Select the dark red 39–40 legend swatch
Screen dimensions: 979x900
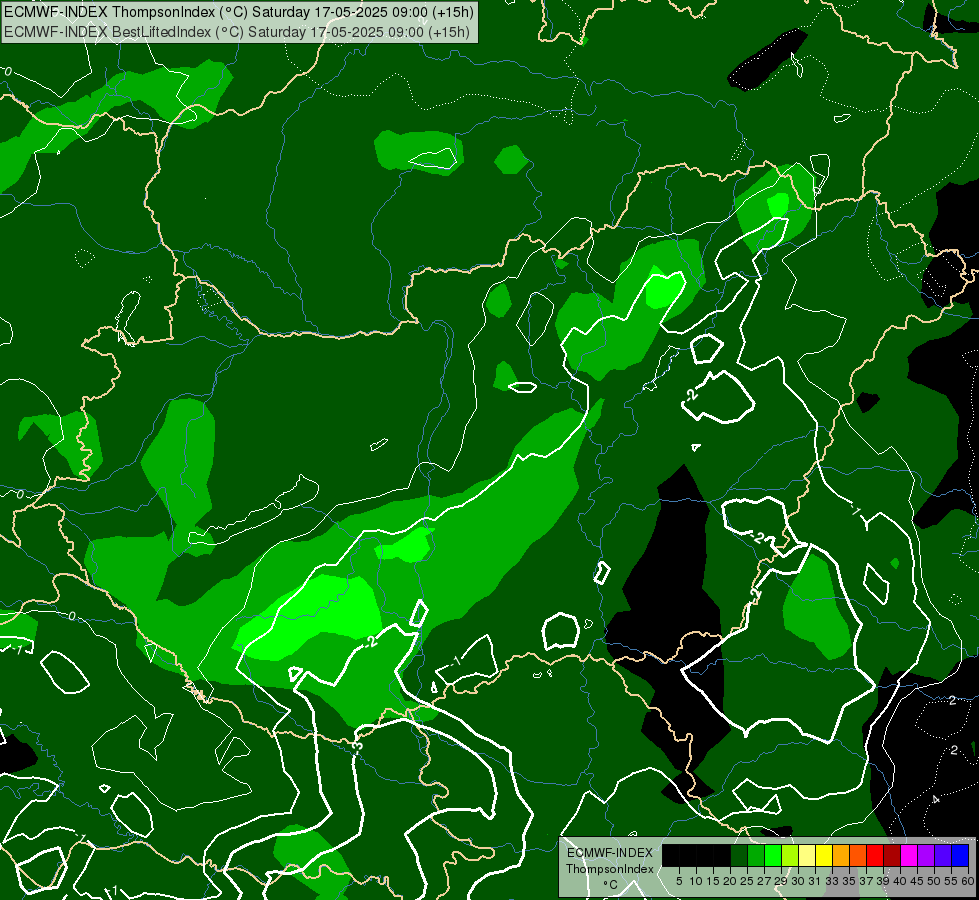(892, 855)
